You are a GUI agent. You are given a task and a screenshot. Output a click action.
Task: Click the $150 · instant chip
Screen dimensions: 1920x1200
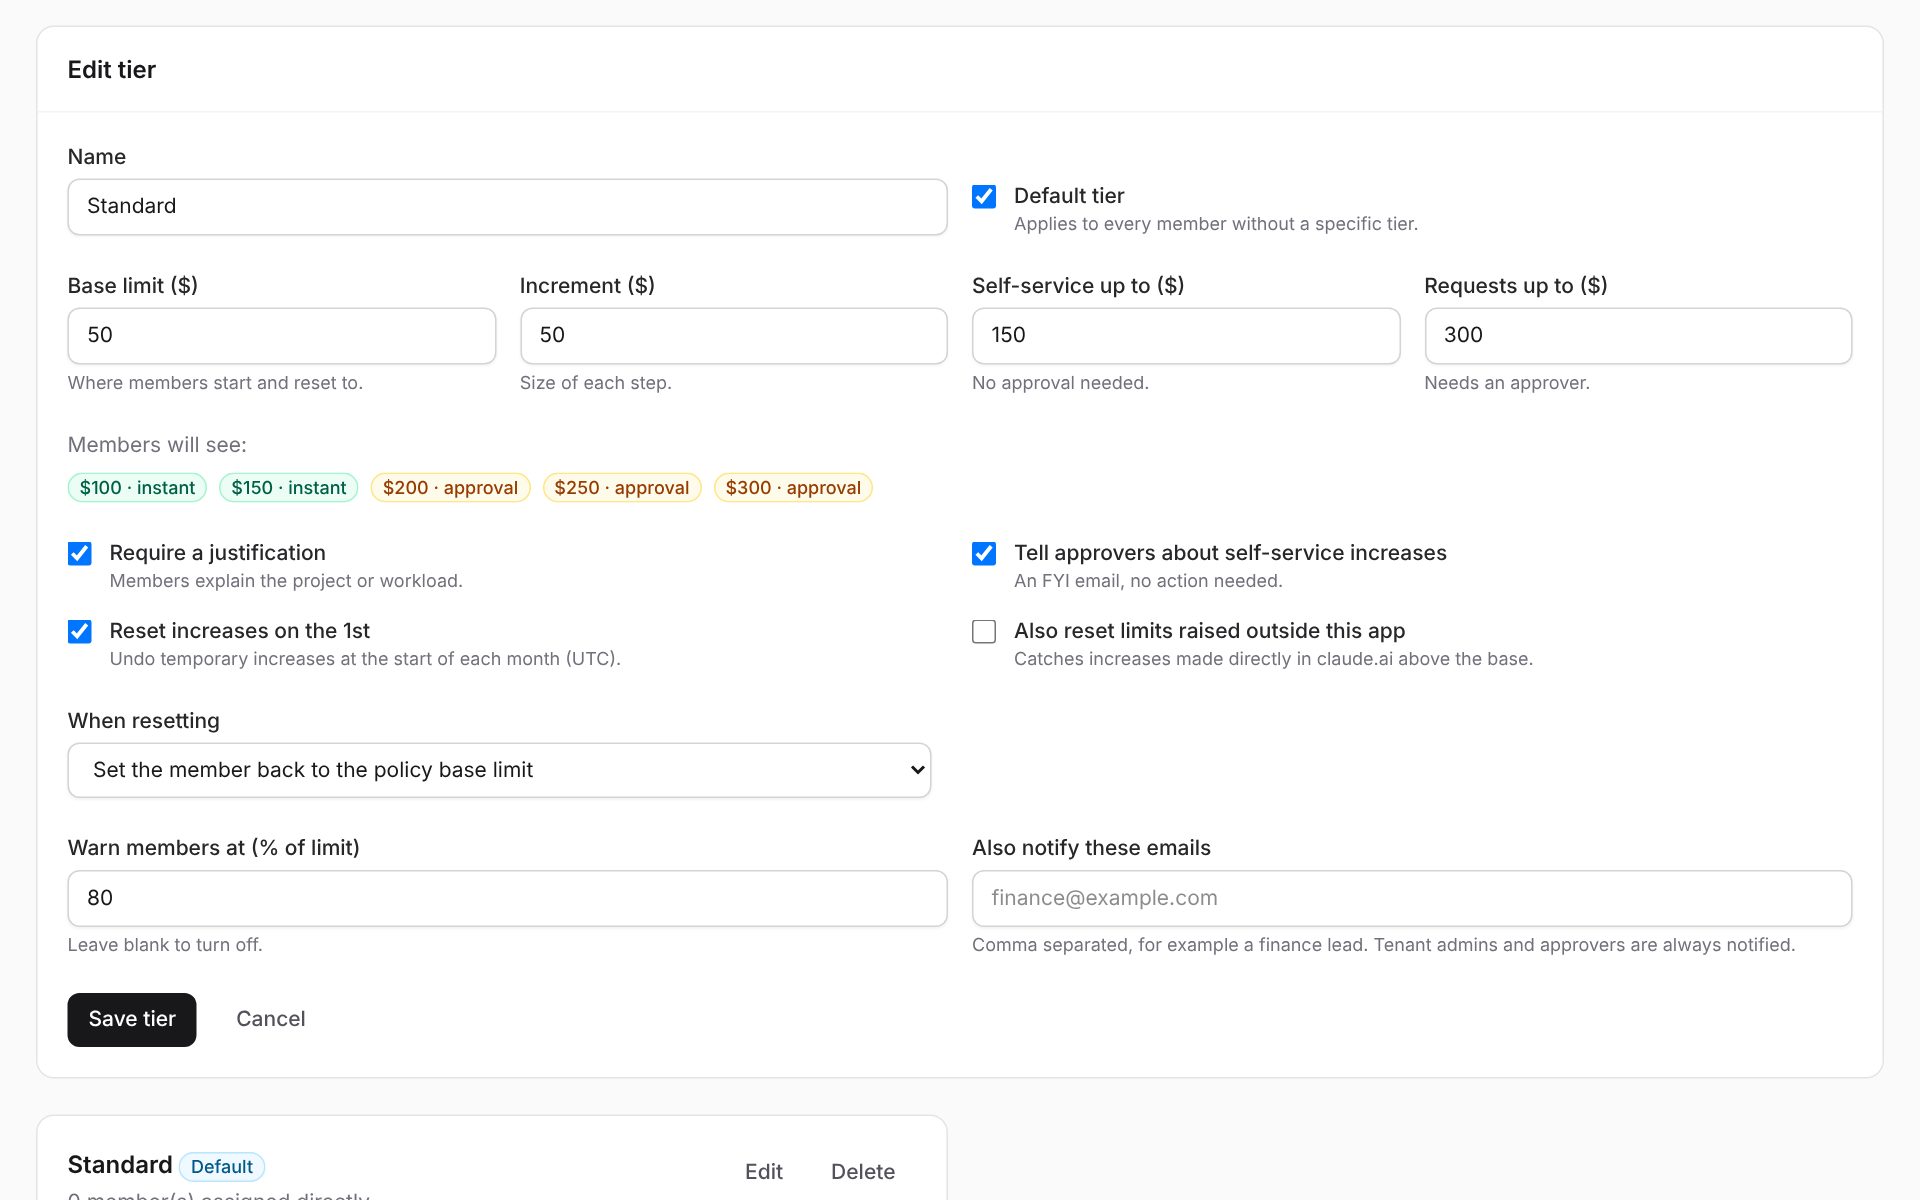click(289, 488)
